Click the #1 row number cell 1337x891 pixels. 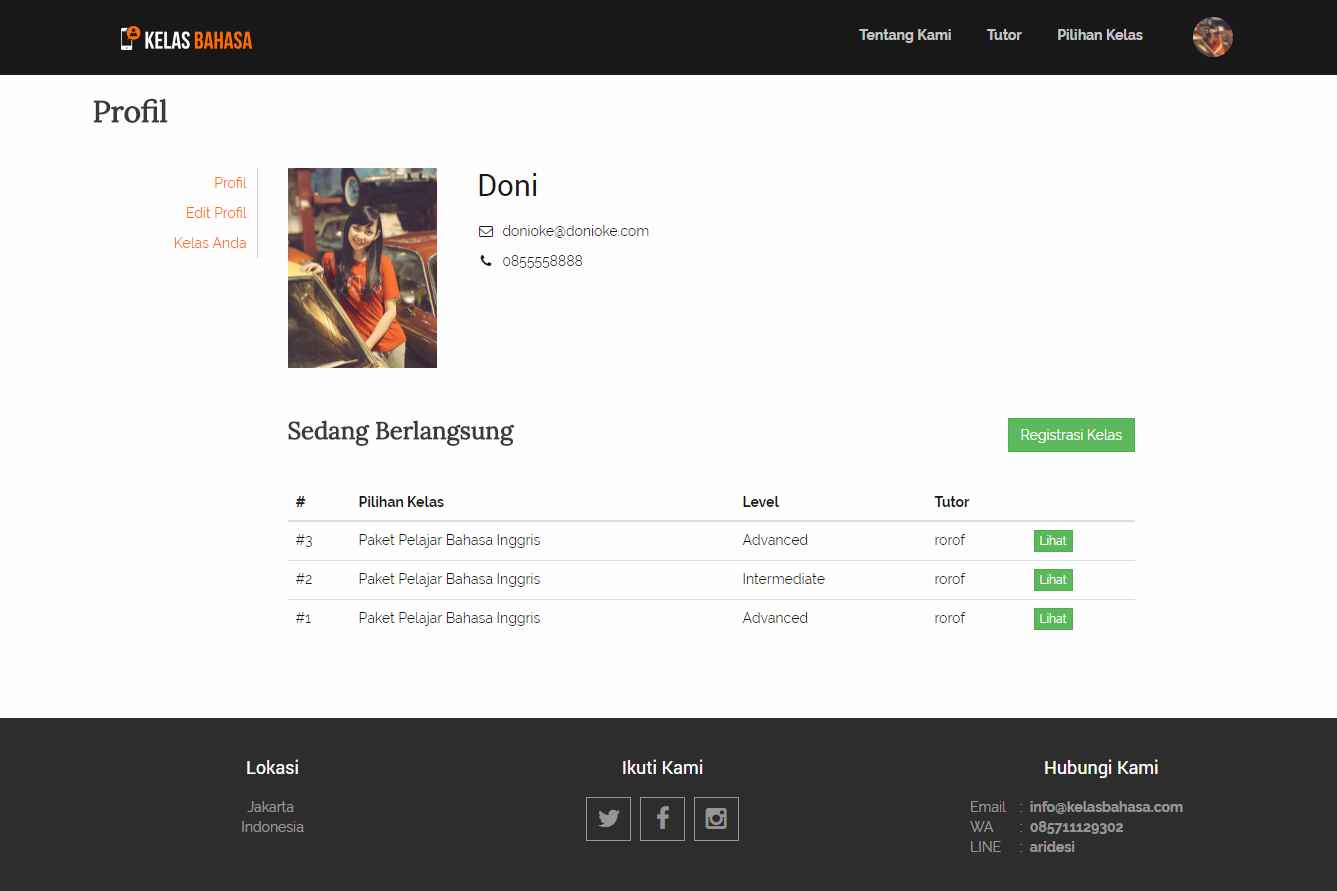pos(303,619)
